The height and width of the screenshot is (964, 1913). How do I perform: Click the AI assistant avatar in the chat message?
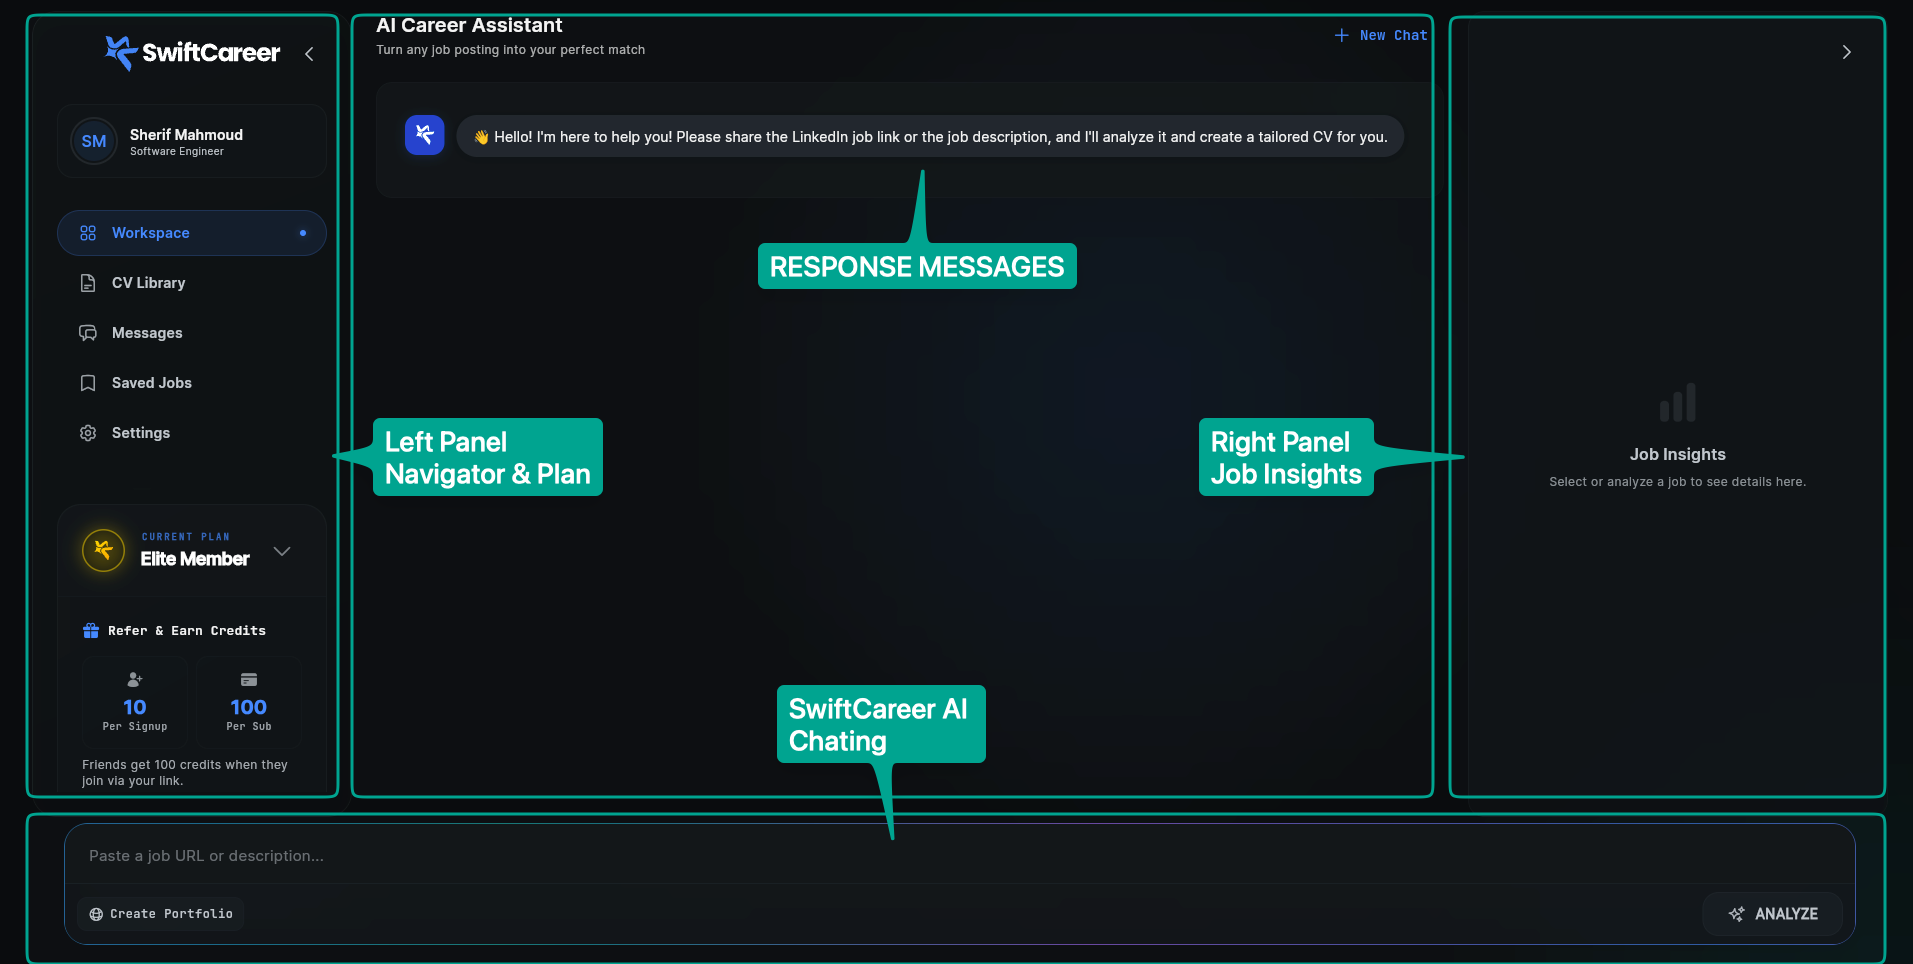click(x=424, y=134)
